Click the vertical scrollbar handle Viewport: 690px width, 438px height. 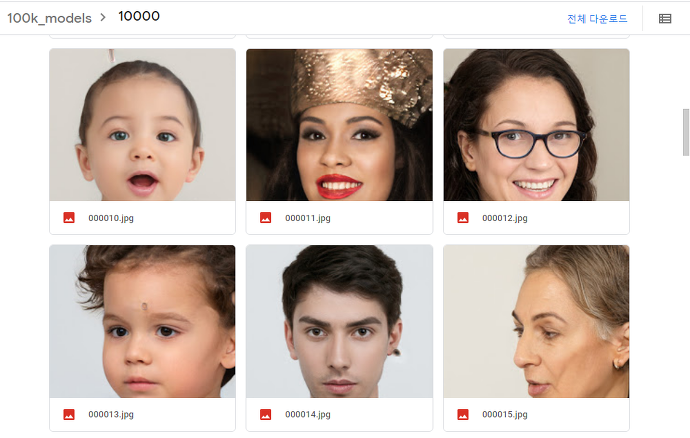point(686,132)
